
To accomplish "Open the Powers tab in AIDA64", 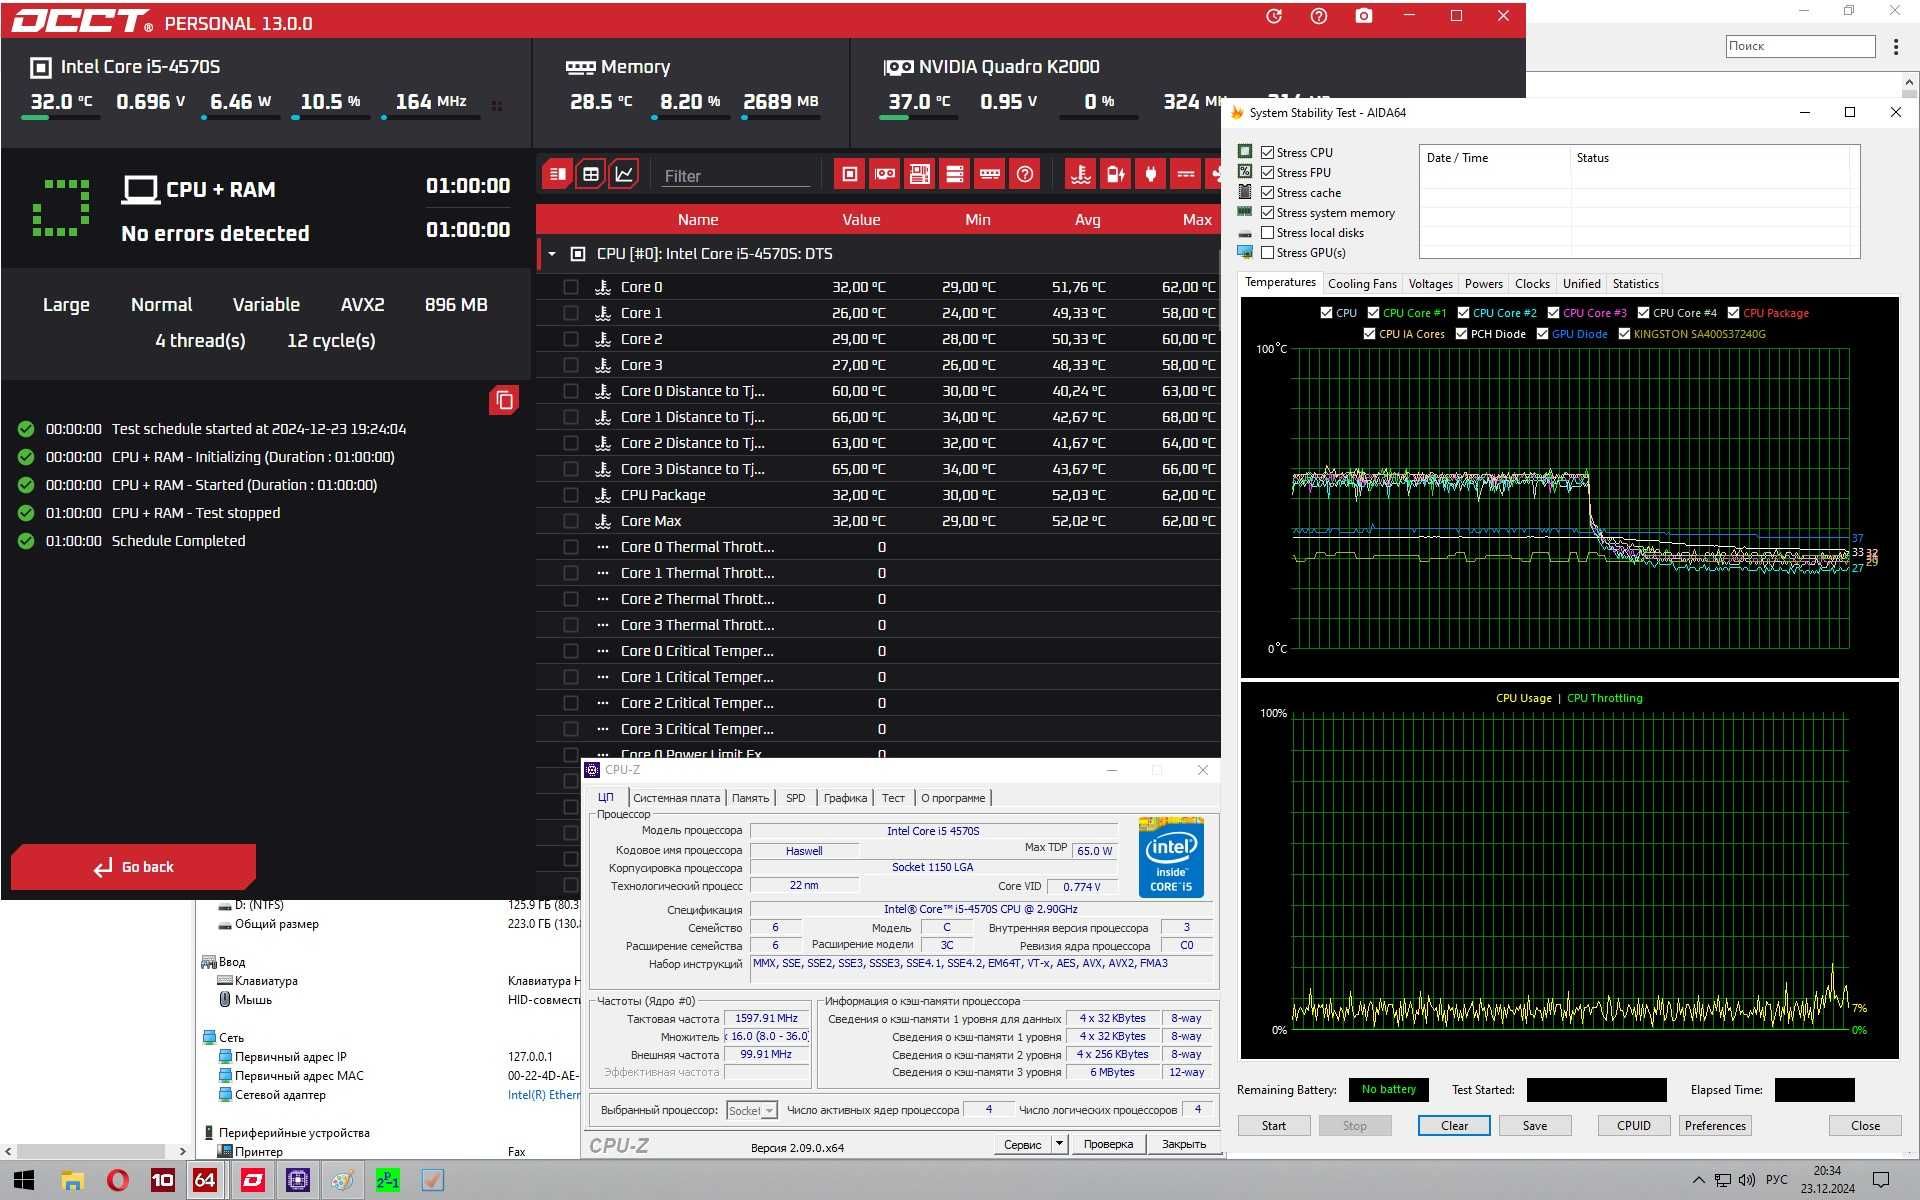I will point(1483,284).
